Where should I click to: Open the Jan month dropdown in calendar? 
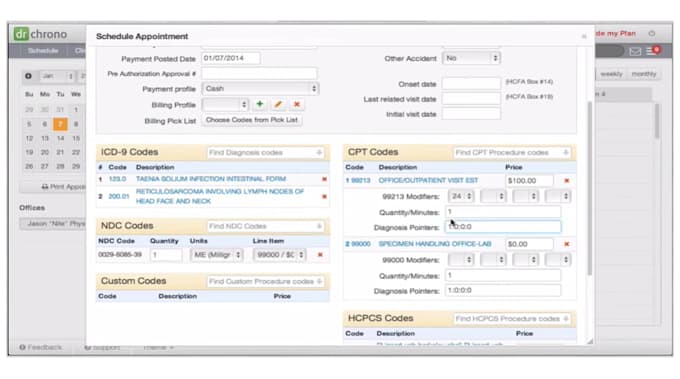point(57,76)
